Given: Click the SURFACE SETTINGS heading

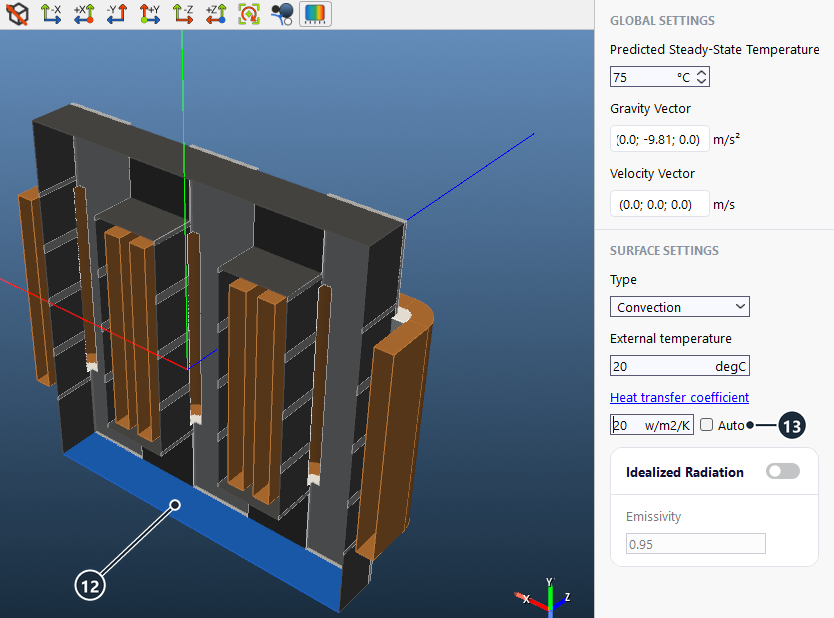Looking at the screenshot, I should [x=664, y=250].
